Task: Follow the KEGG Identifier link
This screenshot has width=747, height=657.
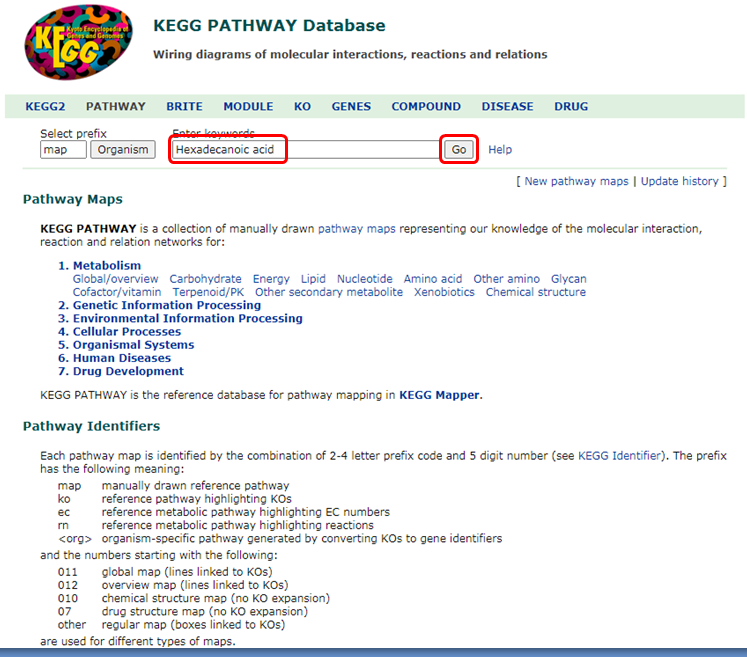Action: point(619,455)
